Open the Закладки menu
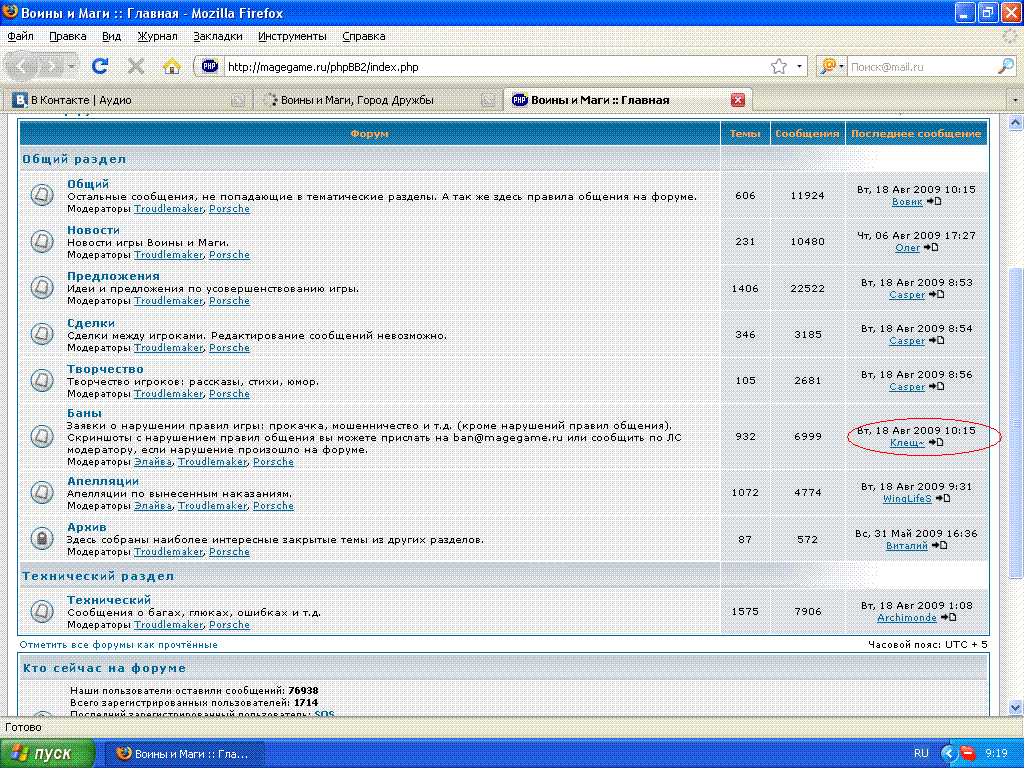 coord(218,37)
